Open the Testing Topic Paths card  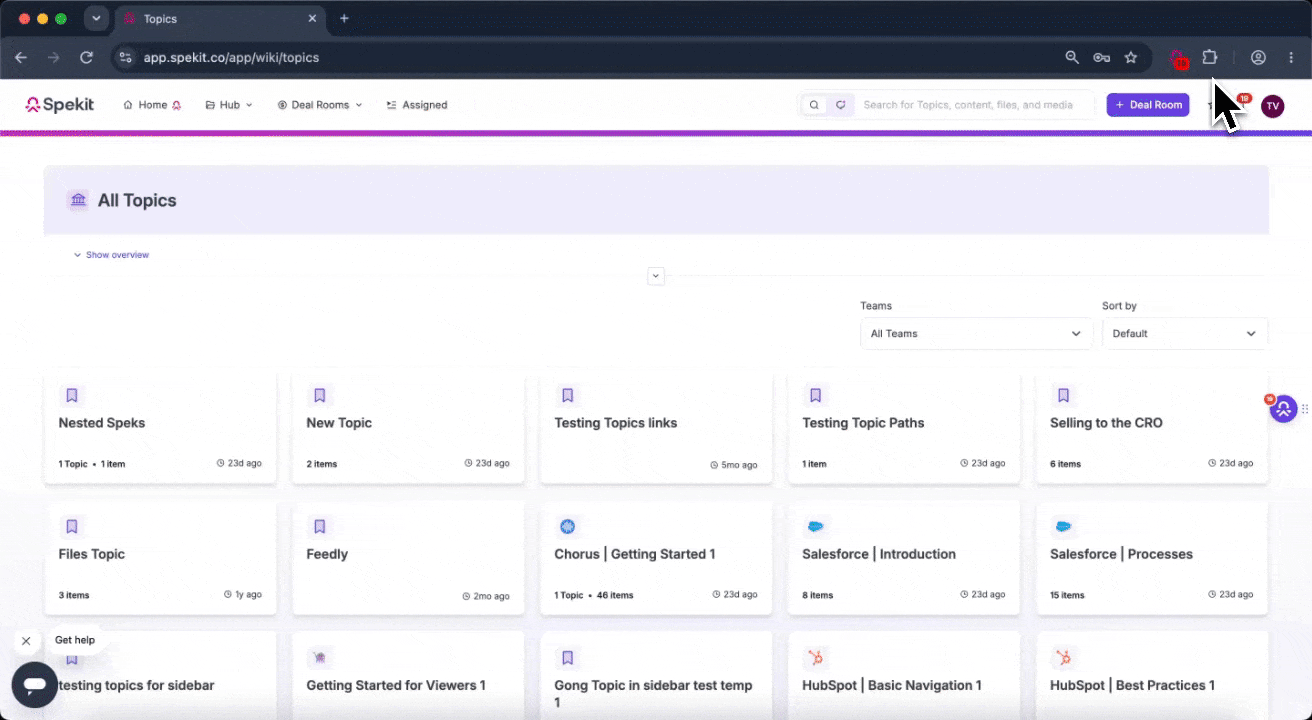click(904, 428)
